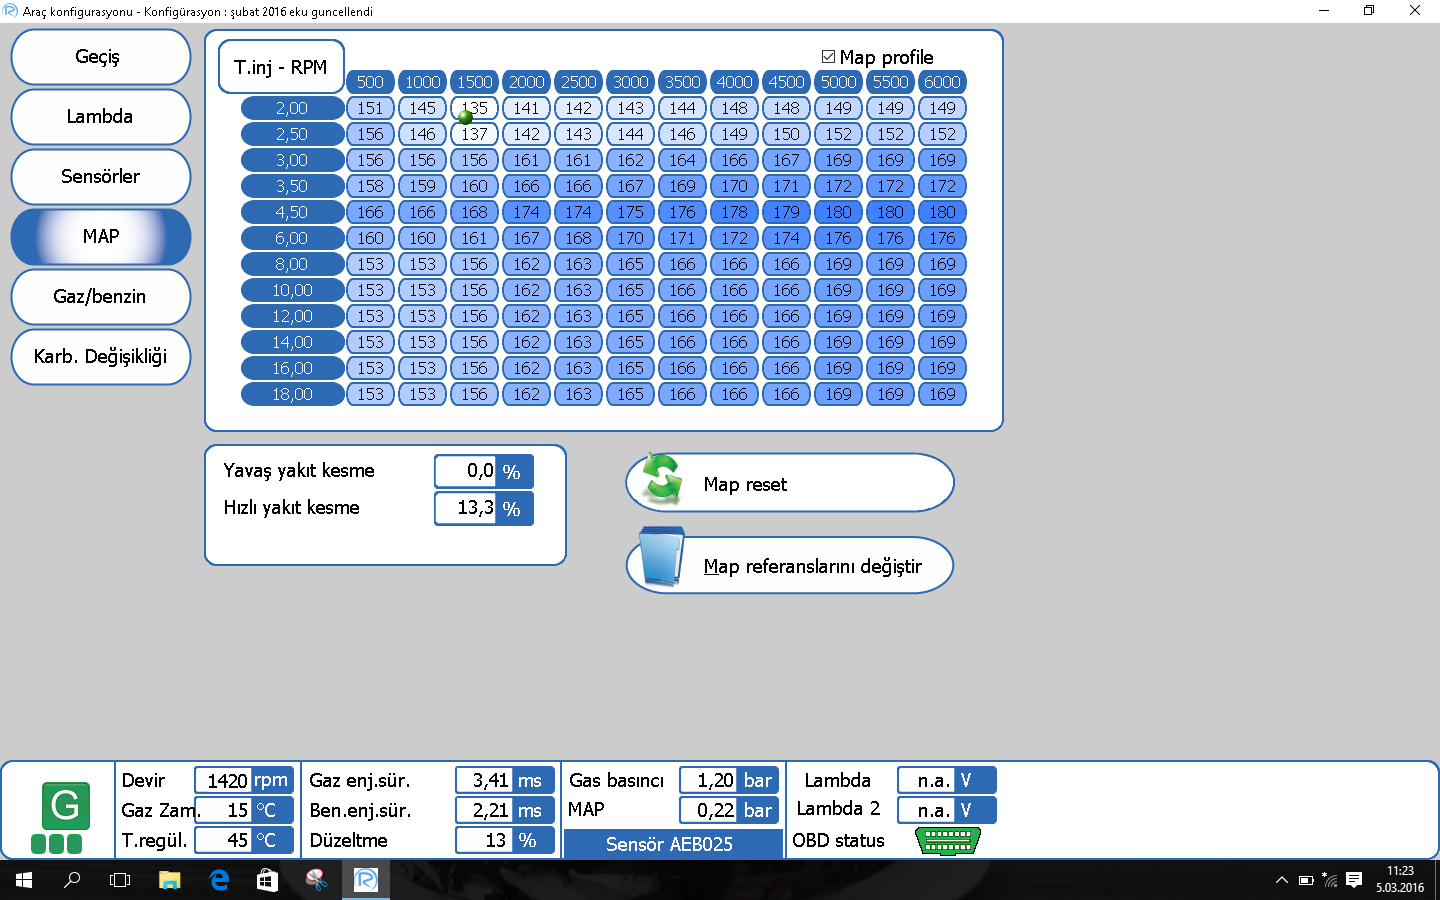Click the Sensör AEB025 button
The height and width of the screenshot is (900, 1440).
(672, 844)
